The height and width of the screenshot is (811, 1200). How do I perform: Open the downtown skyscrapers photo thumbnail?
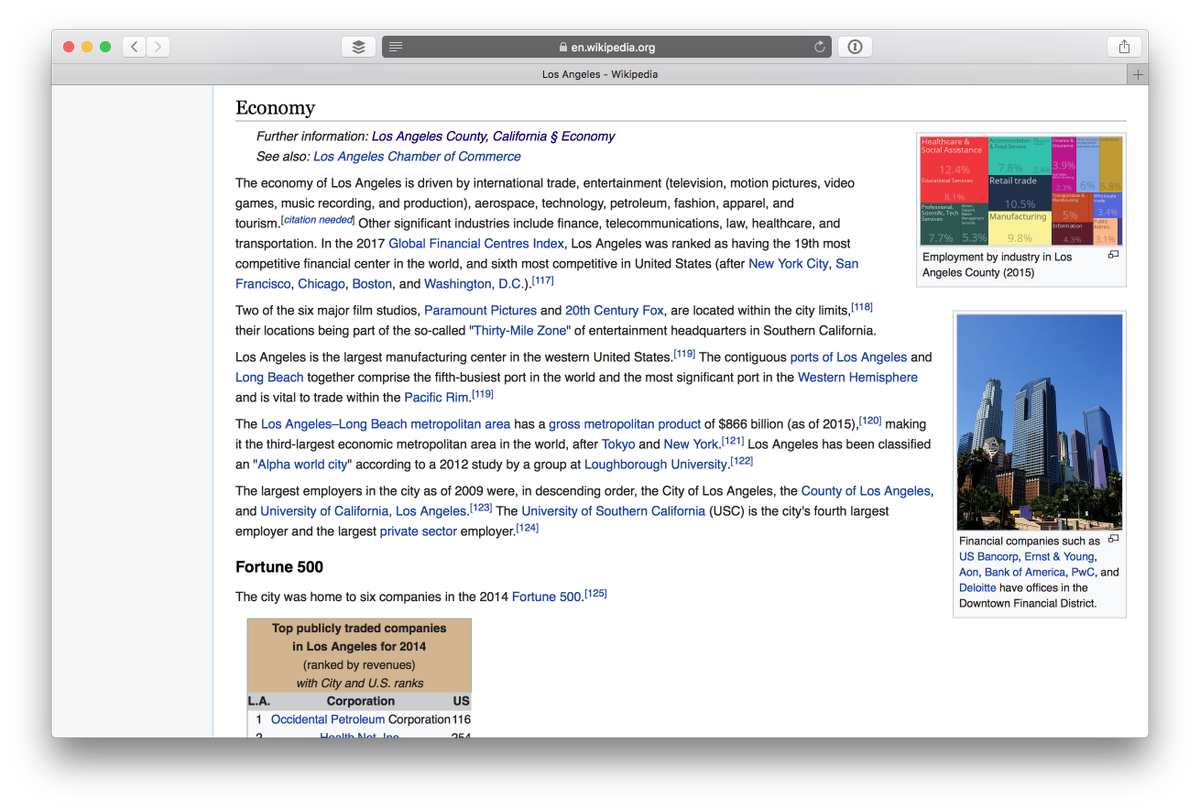(1039, 422)
